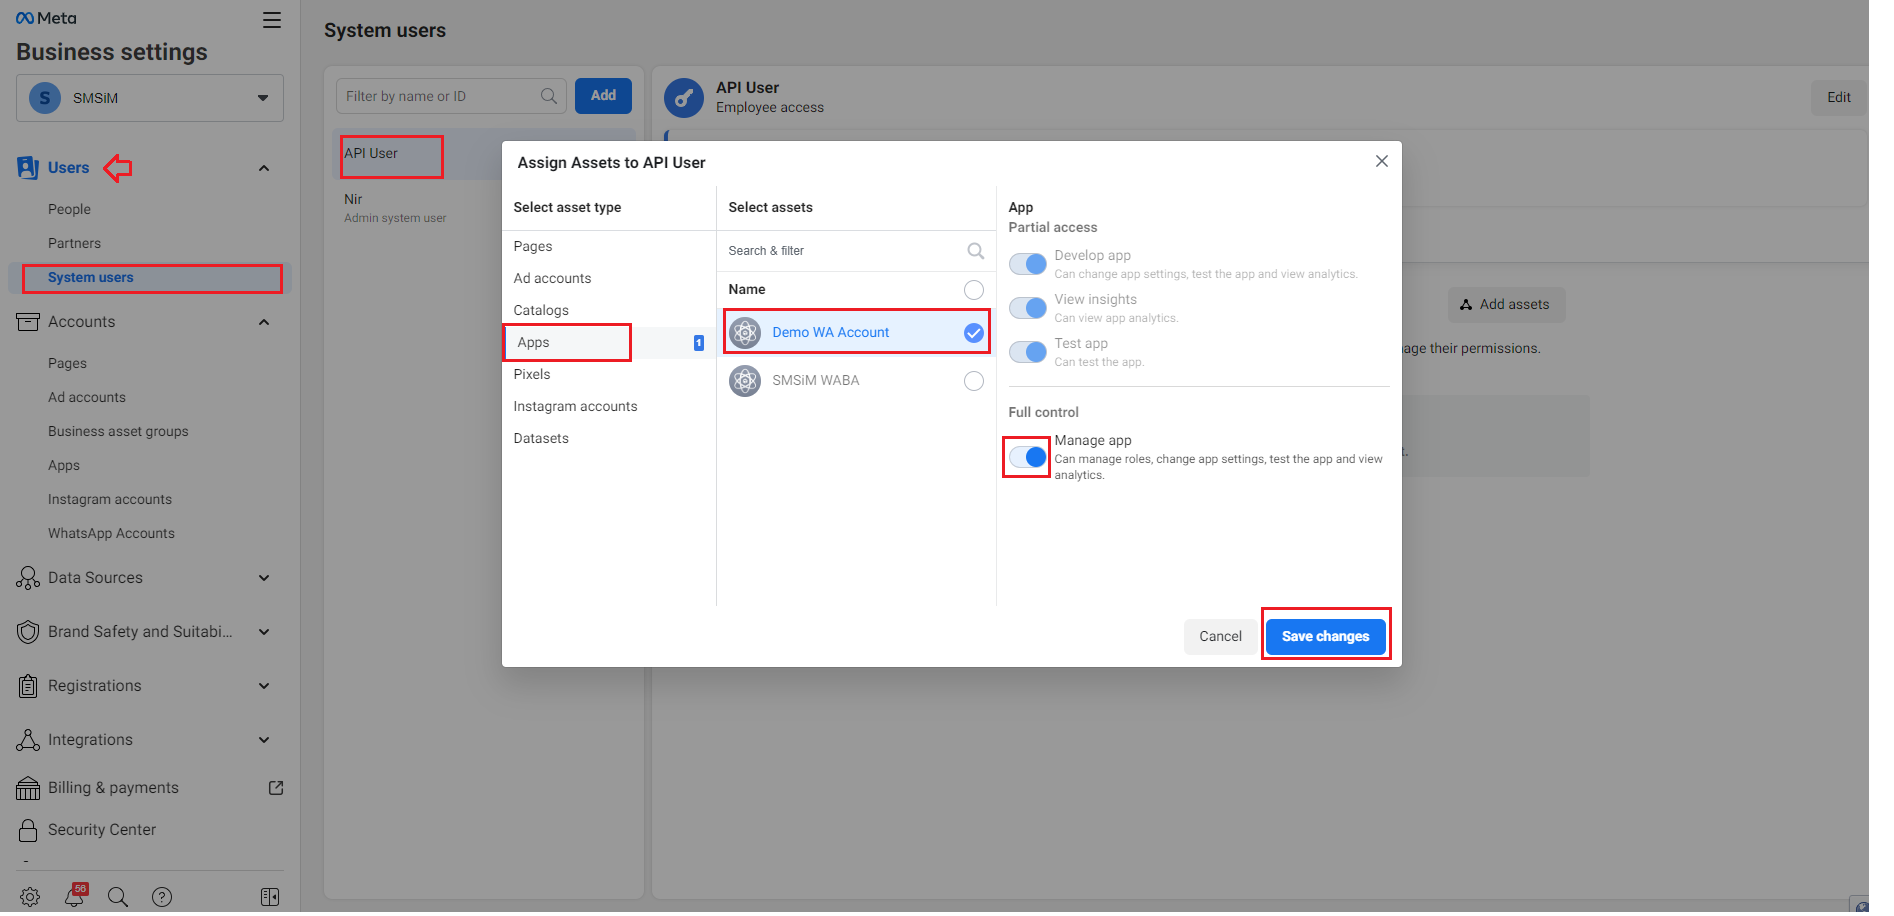This screenshot has height=916, width=1894.
Task: Click the Add system user button
Action: point(603,96)
